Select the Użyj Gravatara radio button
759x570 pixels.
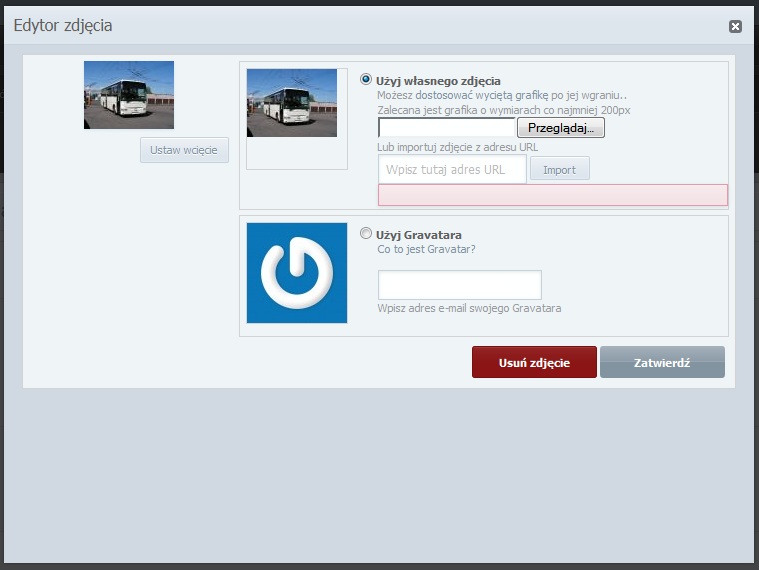[x=366, y=234]
